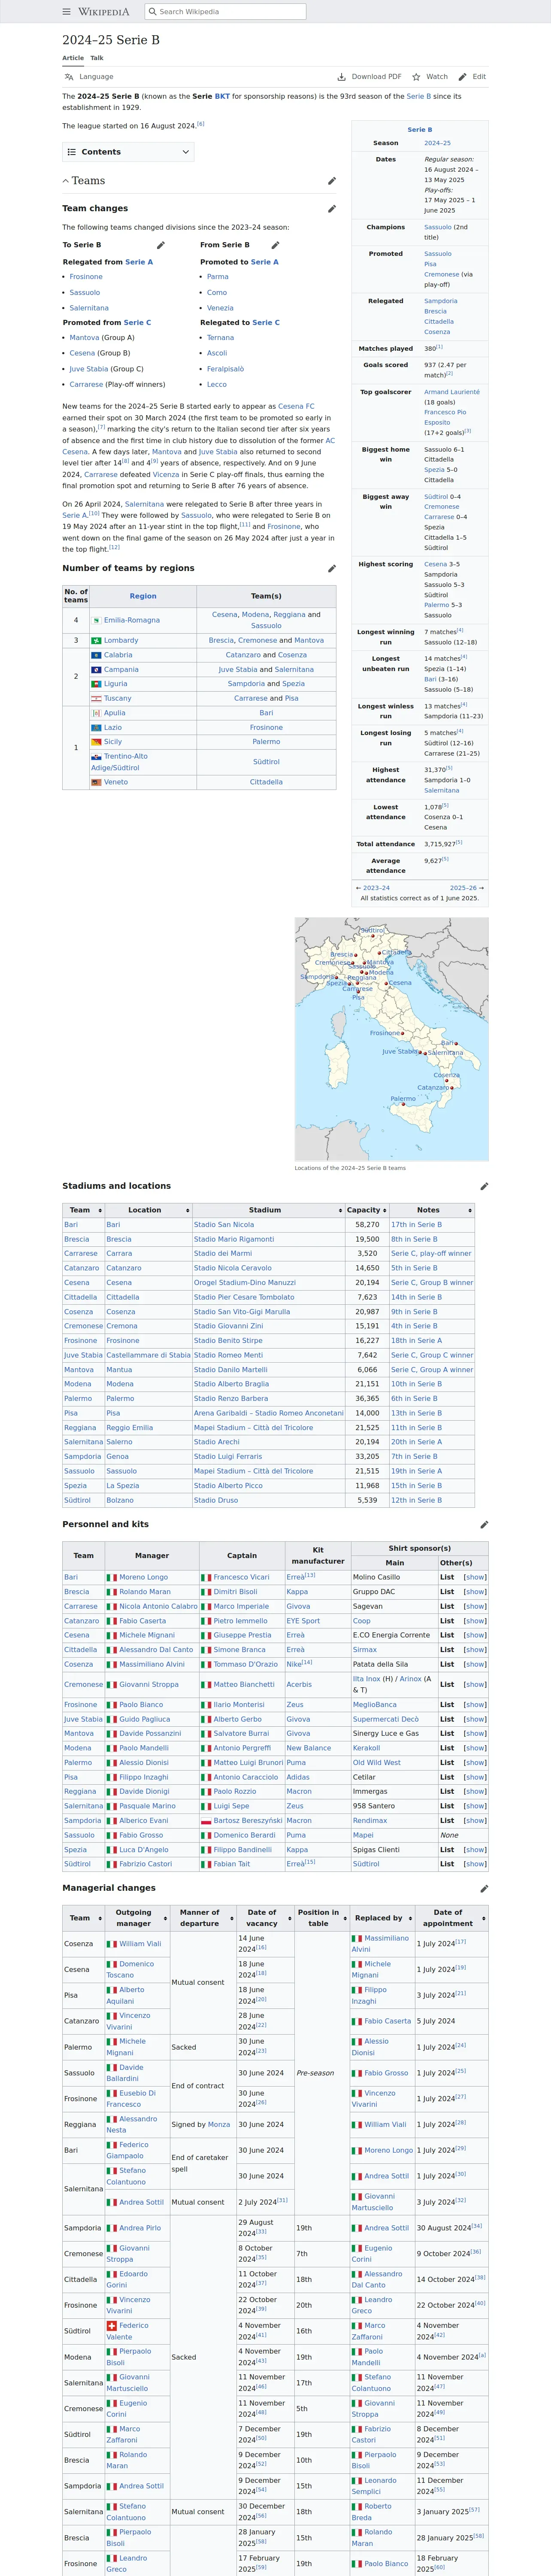Show Palermo other shirt sponsors list
This screenshot has height=2576, width=551.
[x=475, y=1763]
